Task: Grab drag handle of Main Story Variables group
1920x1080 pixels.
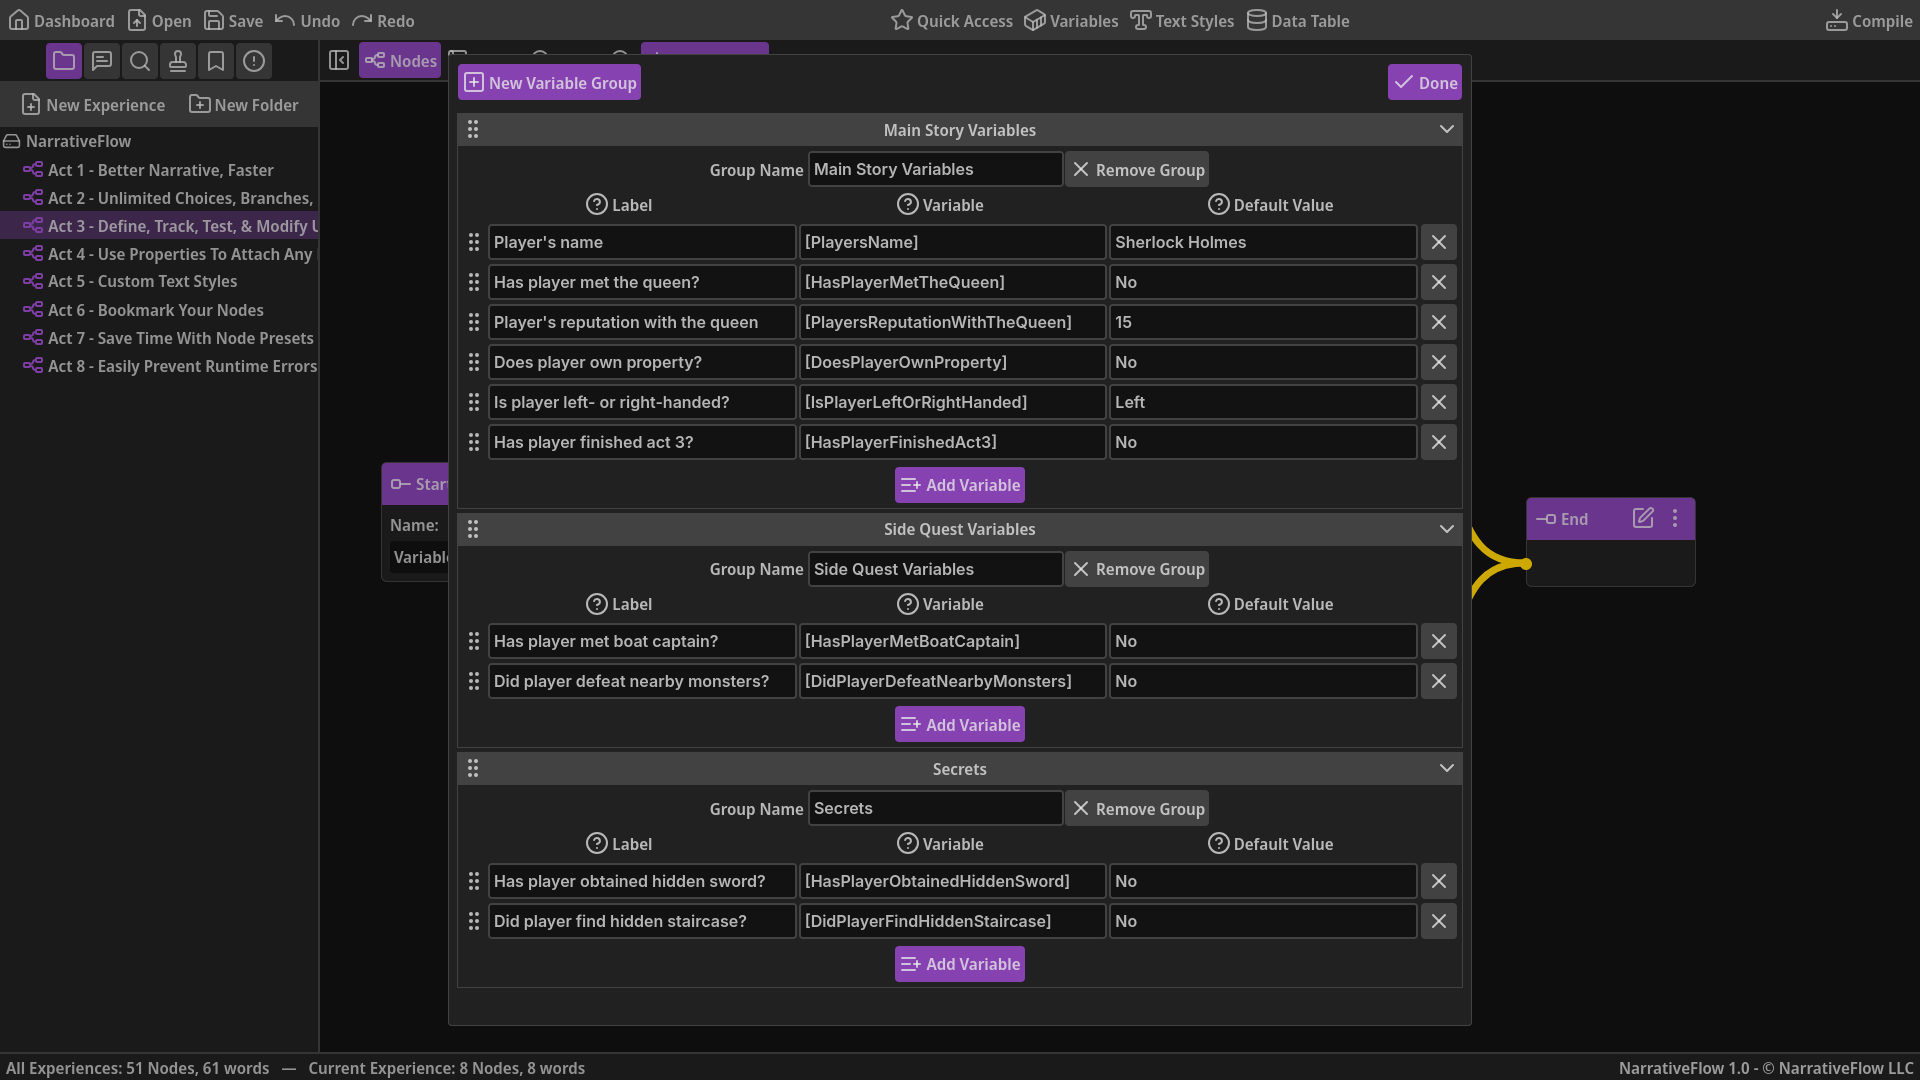Action: [473, 129]
